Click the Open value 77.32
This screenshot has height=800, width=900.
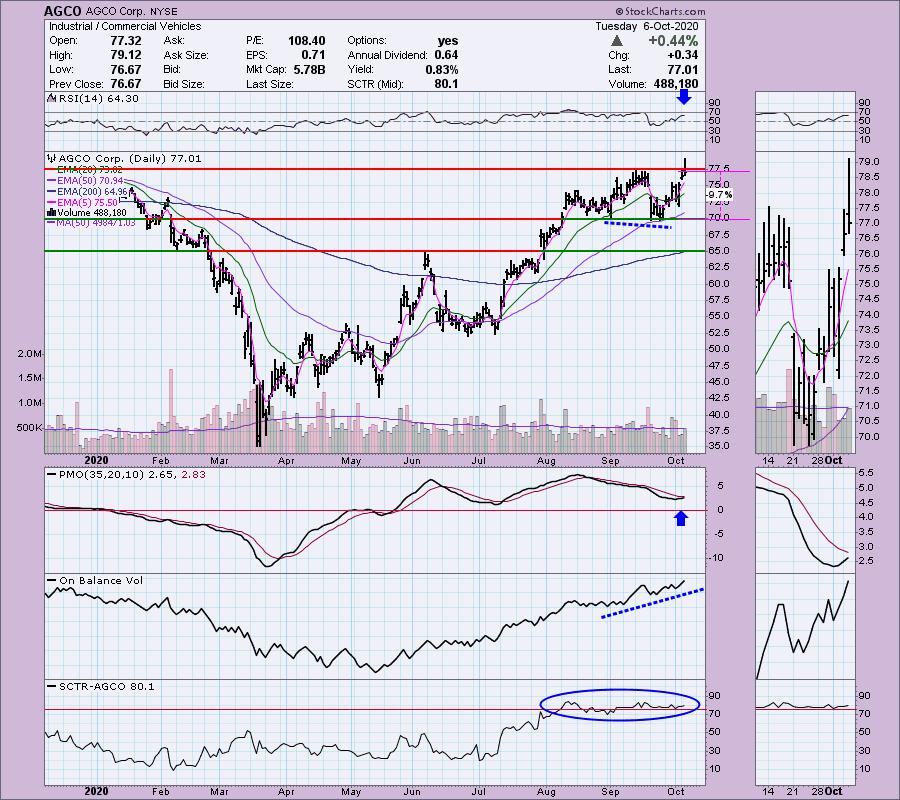click(125, 41)
